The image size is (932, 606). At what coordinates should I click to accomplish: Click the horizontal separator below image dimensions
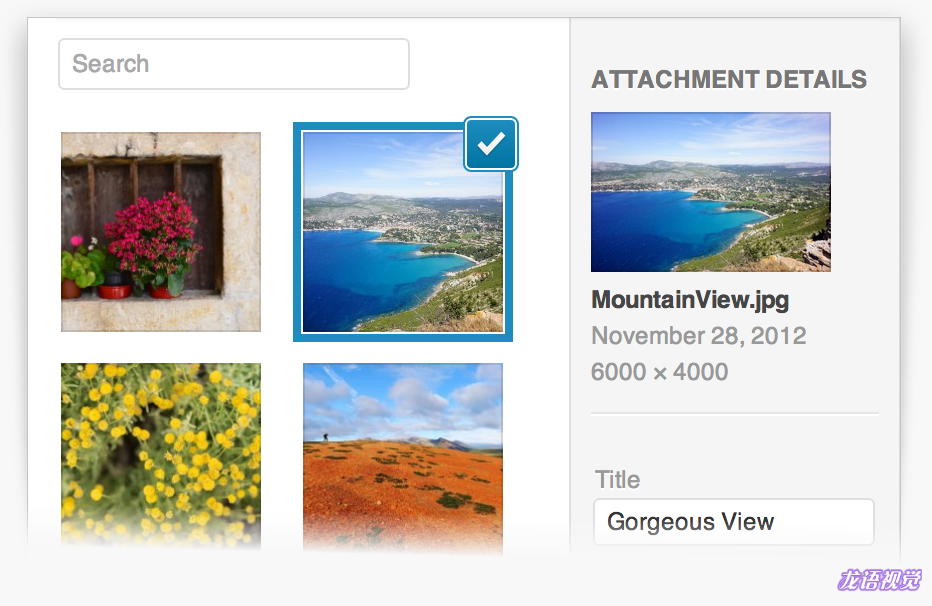(x=735, y=413)
